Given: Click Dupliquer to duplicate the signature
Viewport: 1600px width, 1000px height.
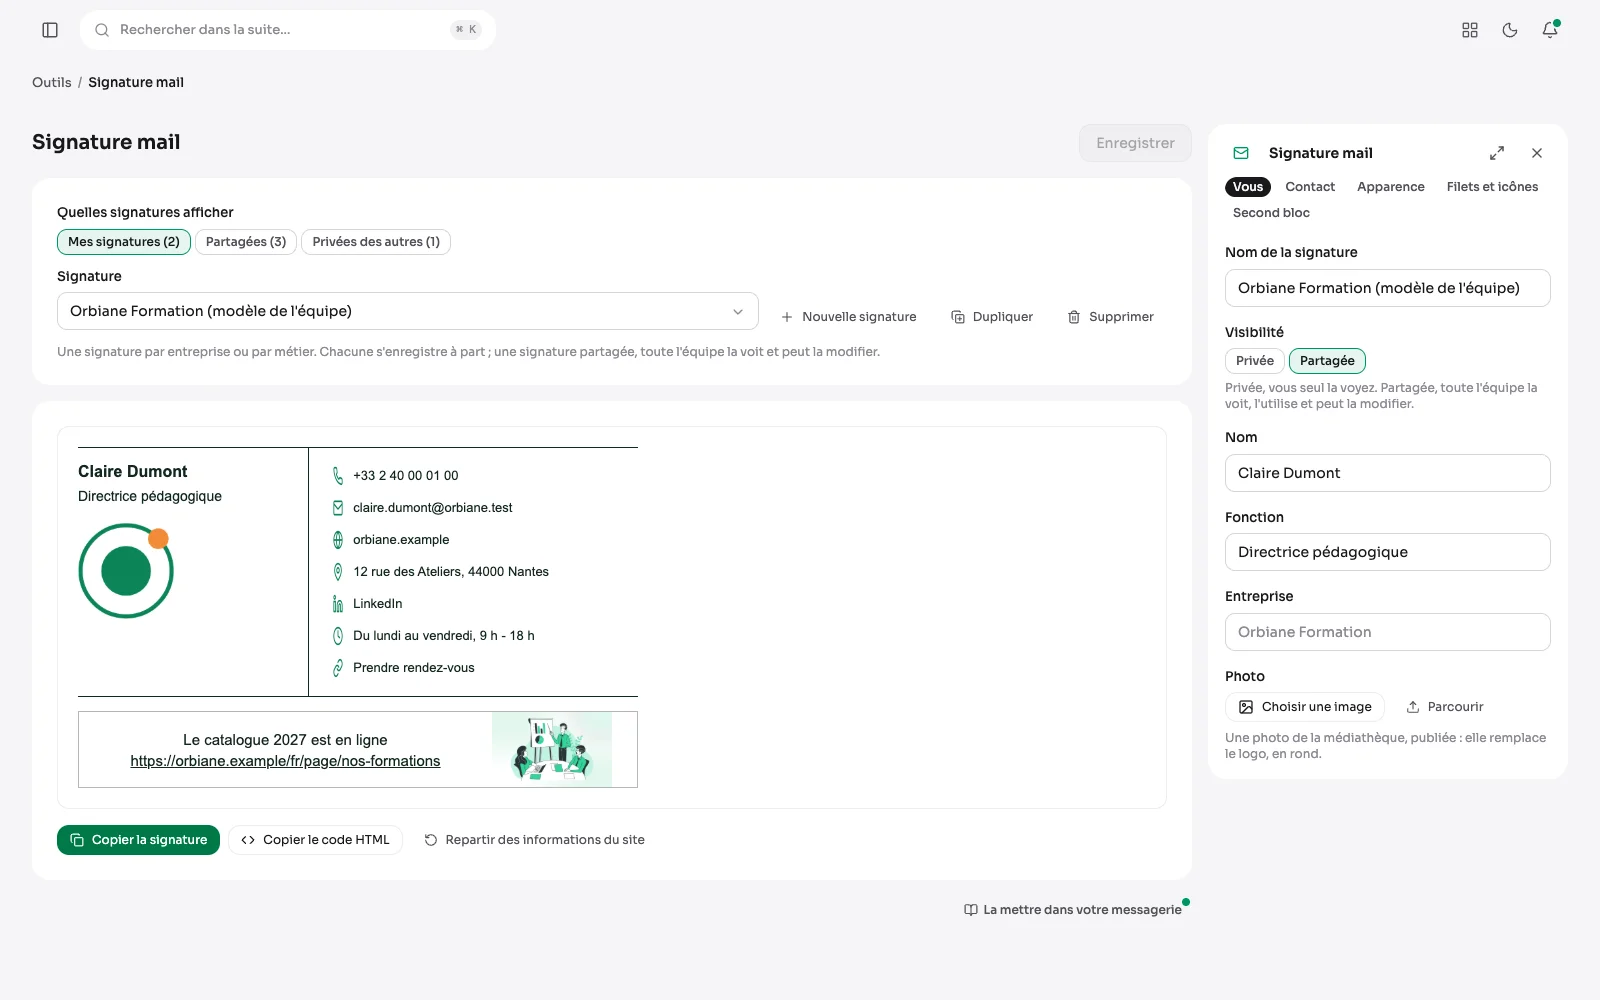Looking at the screenshot, I should (x=992, y=317).
